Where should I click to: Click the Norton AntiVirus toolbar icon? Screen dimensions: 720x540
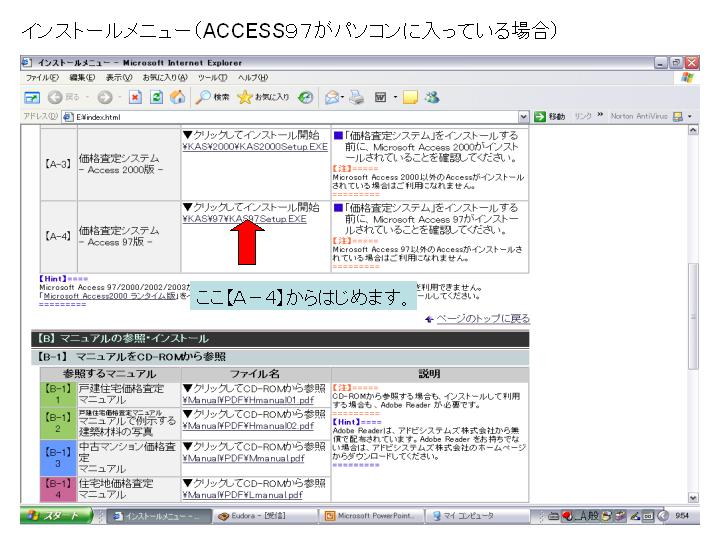pyautogui.click(x=678, y=117)
